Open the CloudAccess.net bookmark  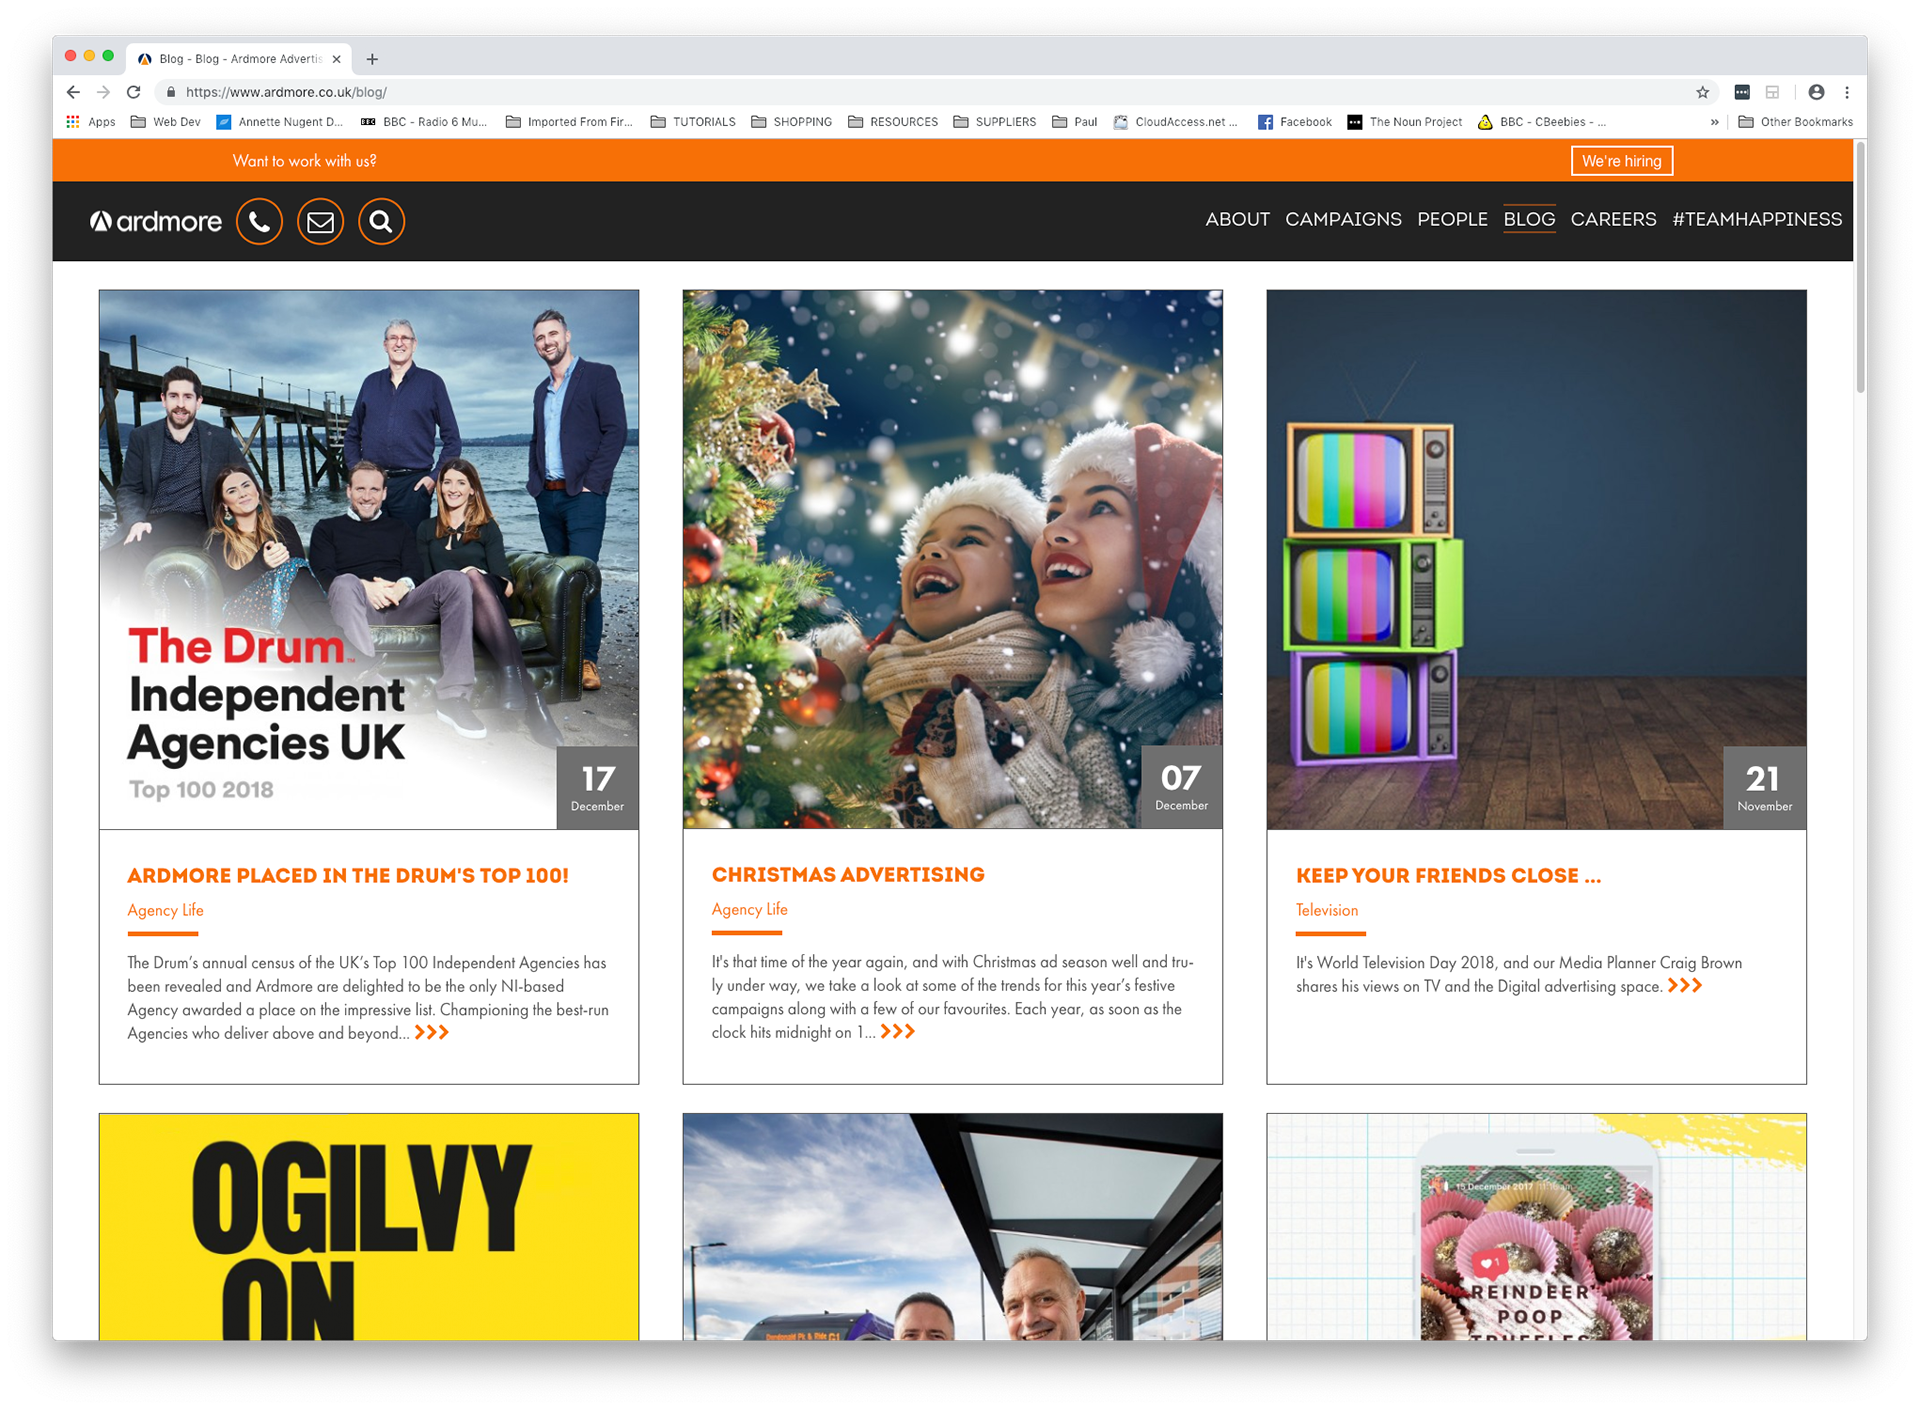(1176, 122)
